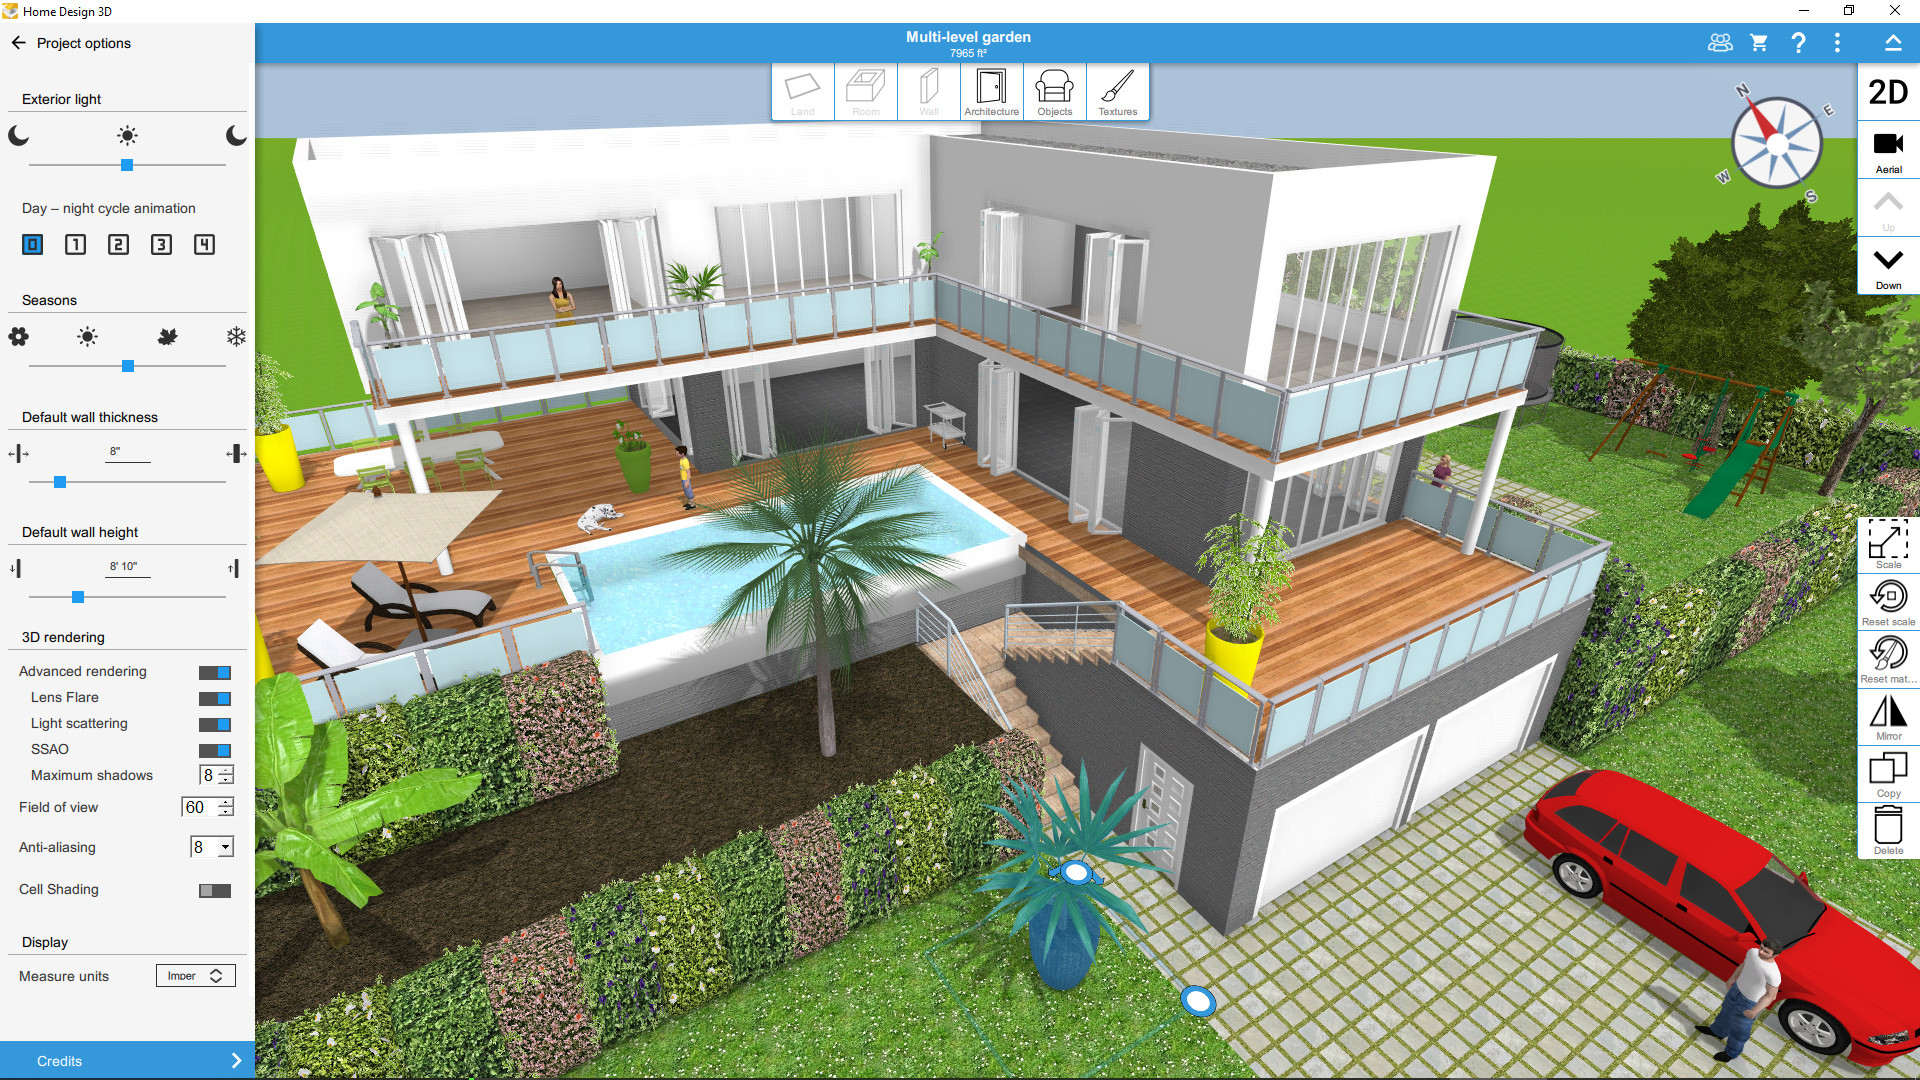Toggle Advanced rendering on/off

215,673
